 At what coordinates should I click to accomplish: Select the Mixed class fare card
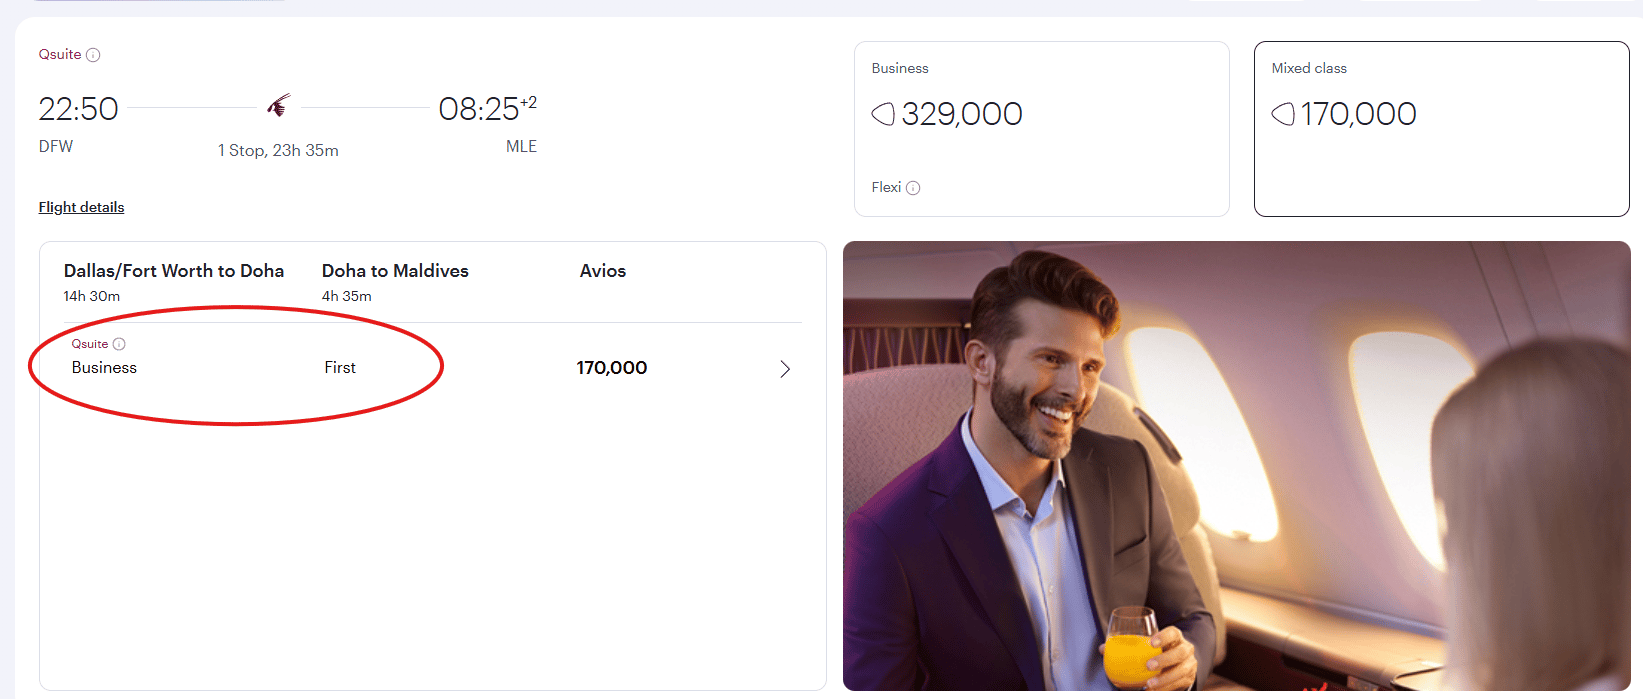point(1441,129)
